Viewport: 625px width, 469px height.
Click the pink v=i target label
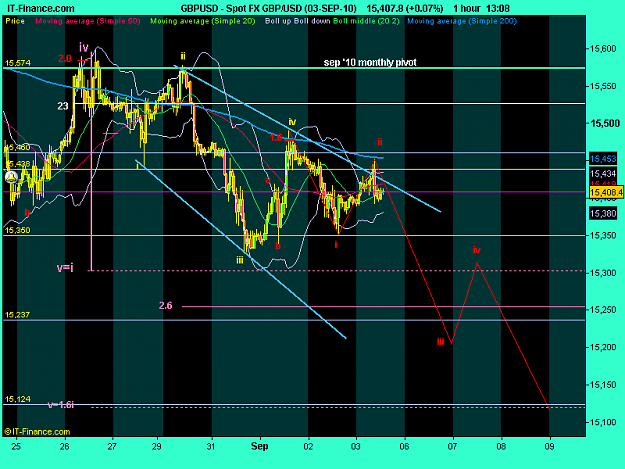[x=65, y=268]
